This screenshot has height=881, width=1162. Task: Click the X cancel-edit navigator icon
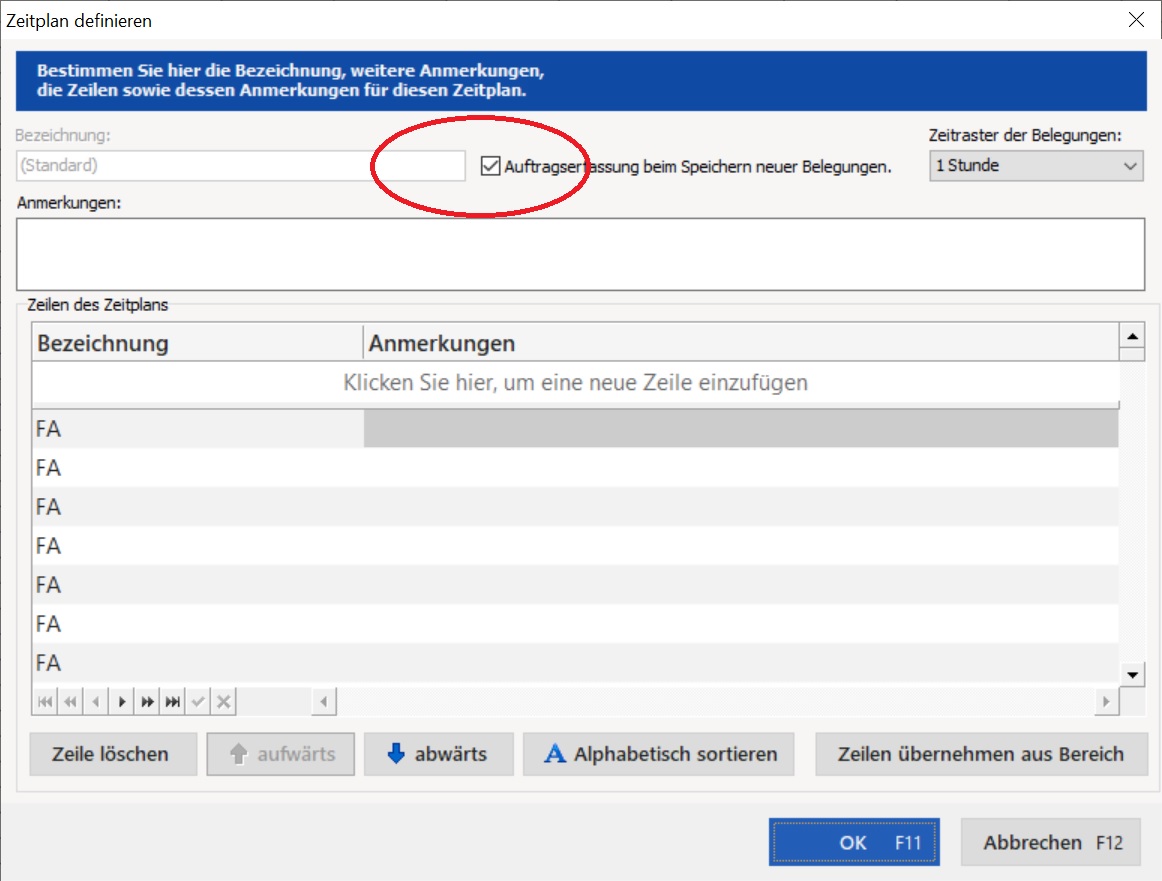tap(224, 702)
